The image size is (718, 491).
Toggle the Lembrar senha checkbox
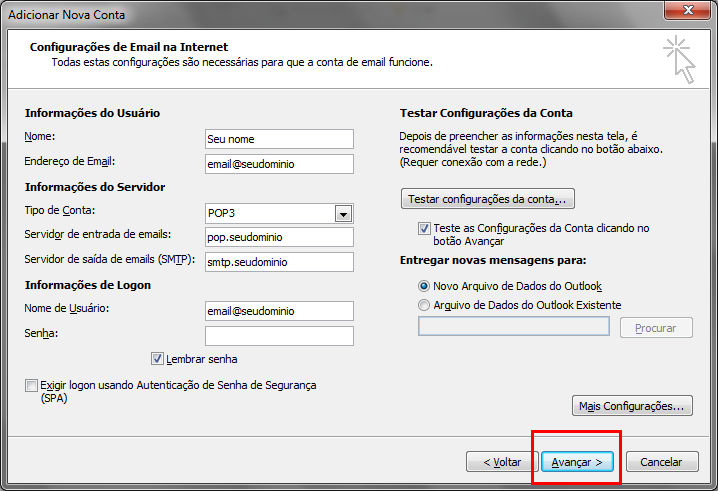[157, 359]
